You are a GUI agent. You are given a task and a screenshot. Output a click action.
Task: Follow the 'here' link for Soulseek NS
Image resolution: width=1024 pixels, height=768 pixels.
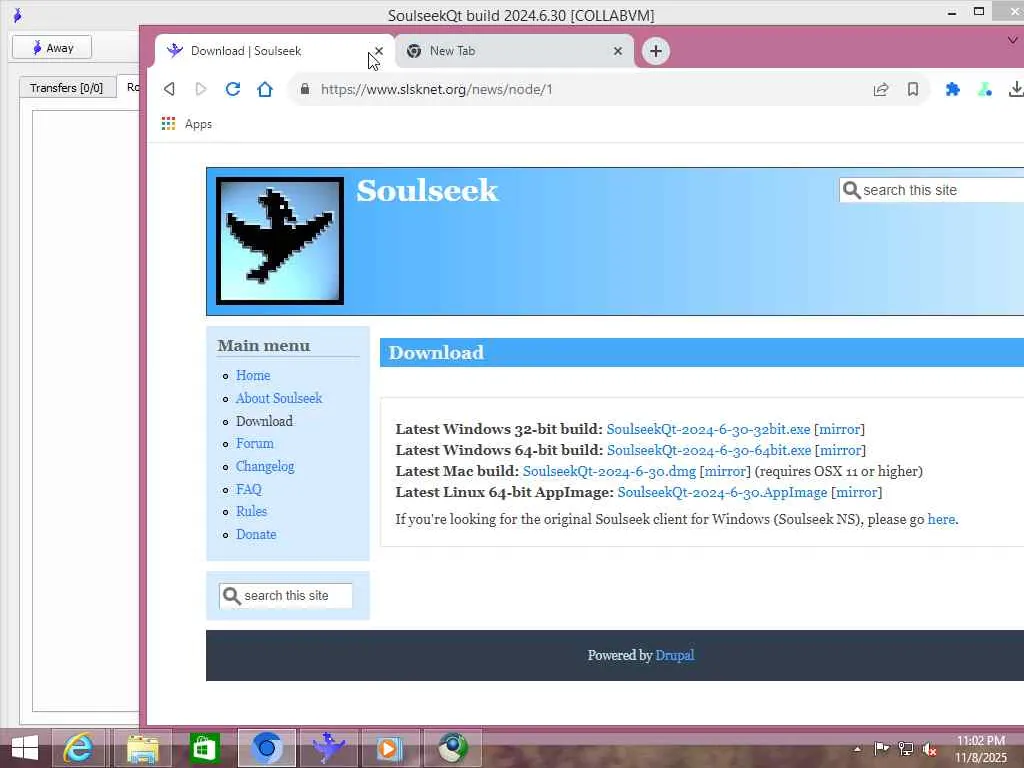tap(941, 519)
